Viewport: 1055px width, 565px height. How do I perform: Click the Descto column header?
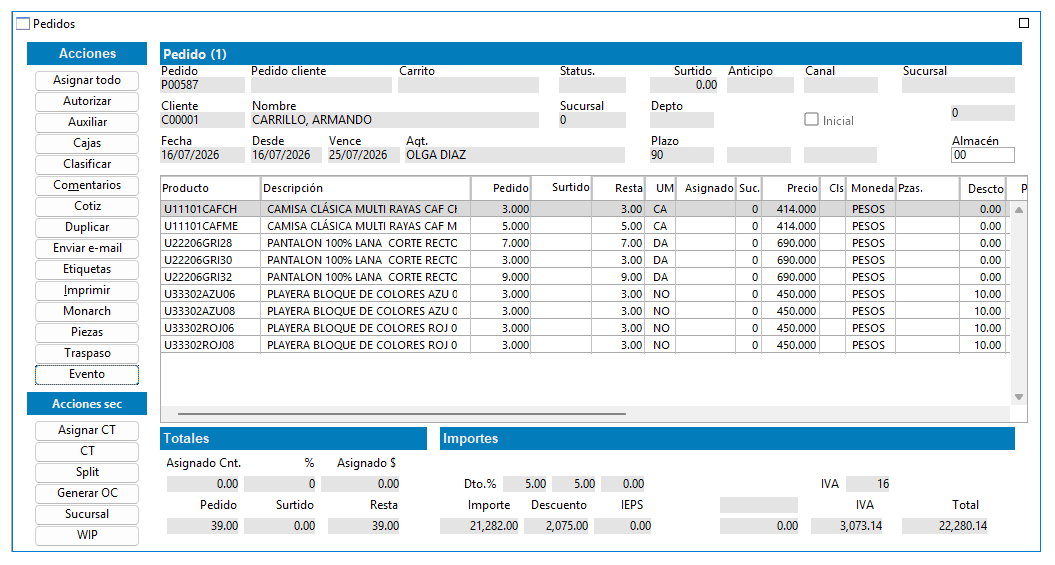point(983,188)
